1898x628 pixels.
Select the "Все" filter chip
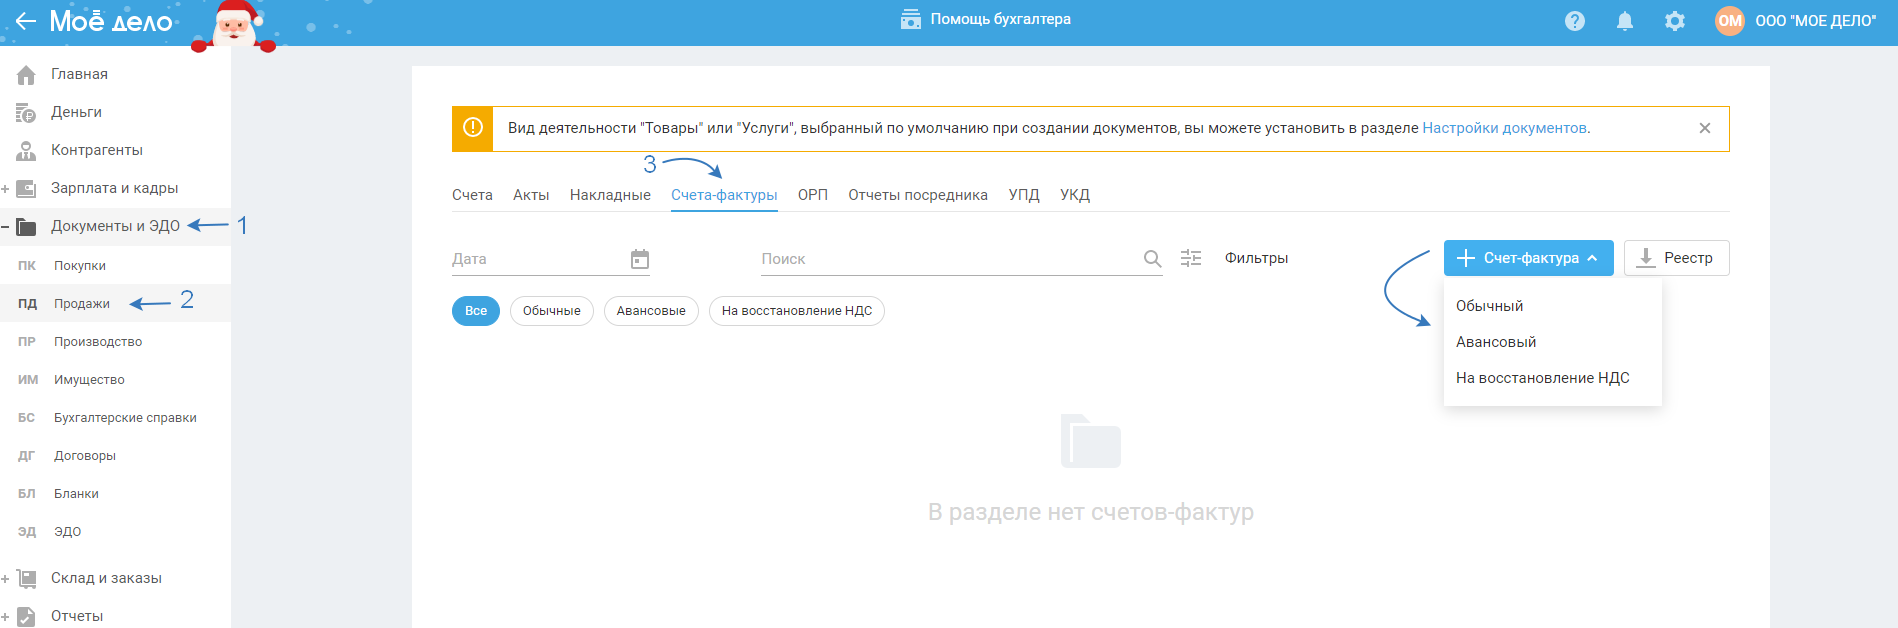tap(476, 311)
